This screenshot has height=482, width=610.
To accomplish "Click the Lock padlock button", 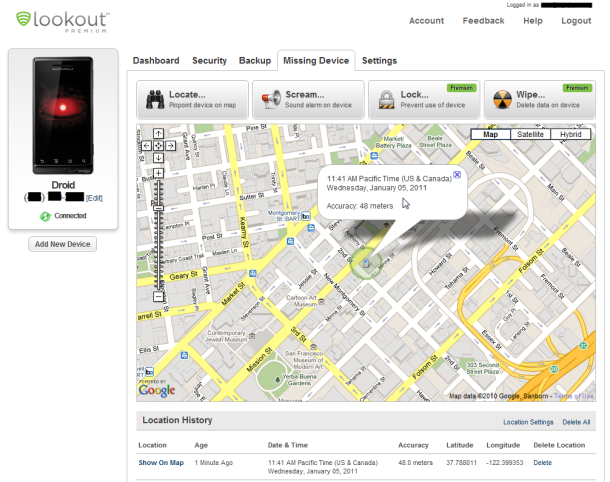I will tap(424, 100).
